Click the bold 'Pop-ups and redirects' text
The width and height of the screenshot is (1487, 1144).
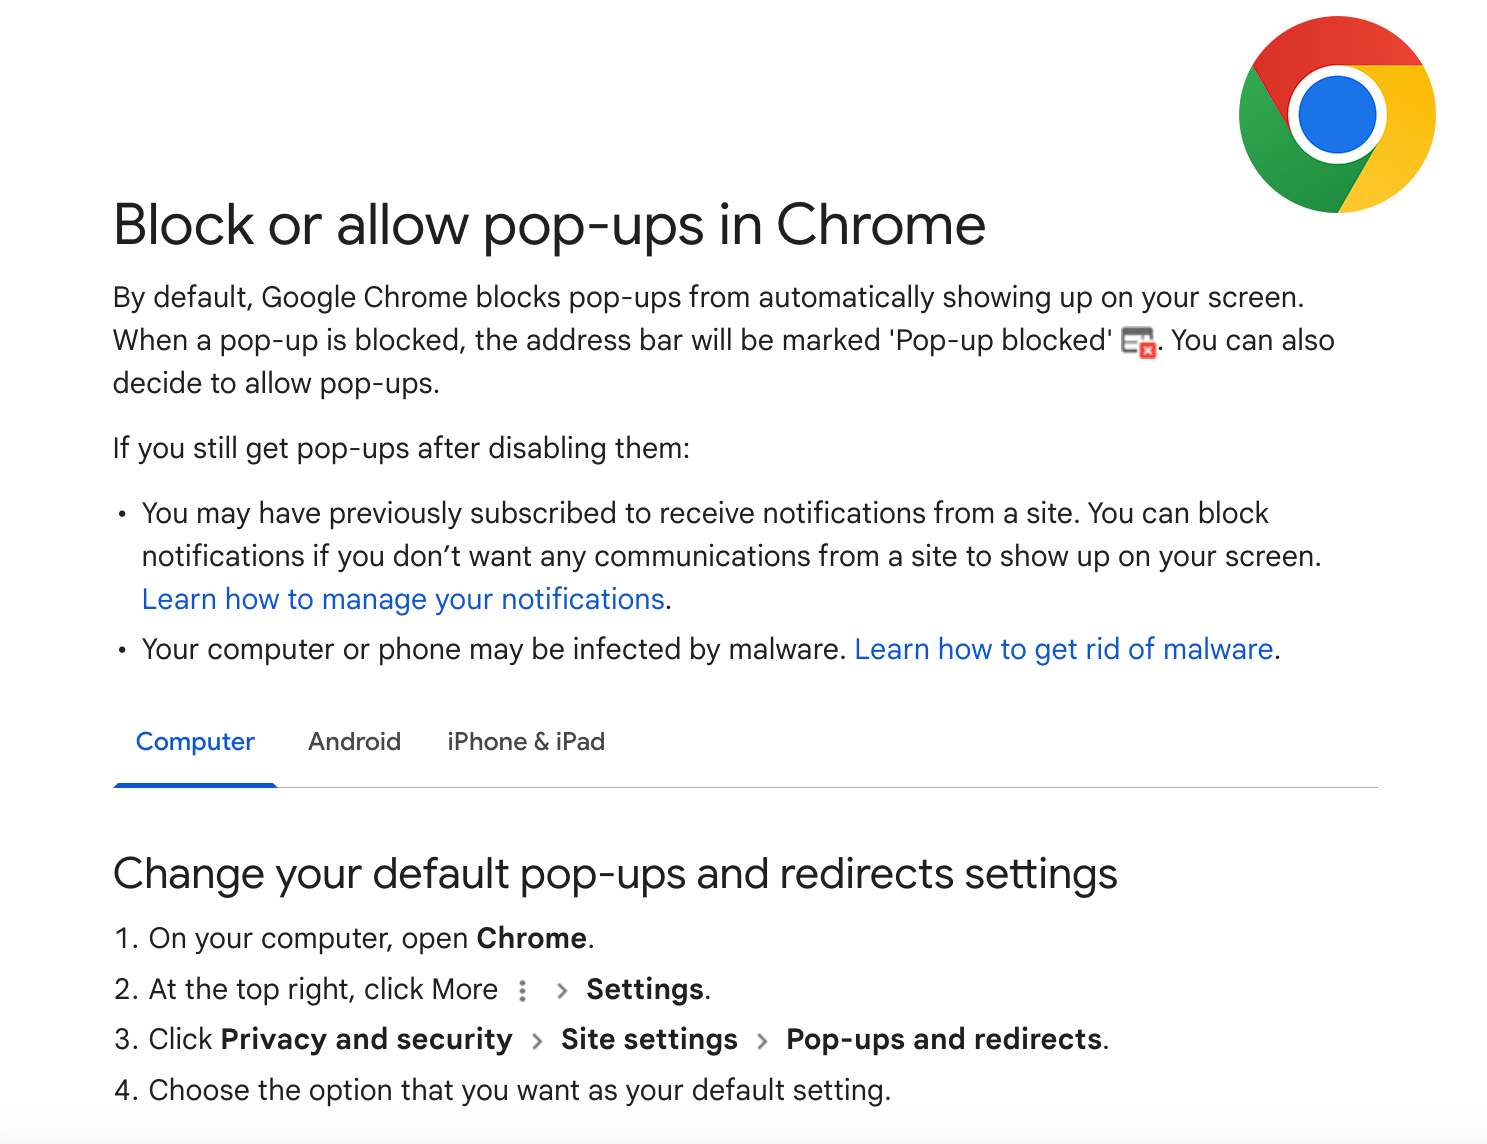pos(944,1039)
